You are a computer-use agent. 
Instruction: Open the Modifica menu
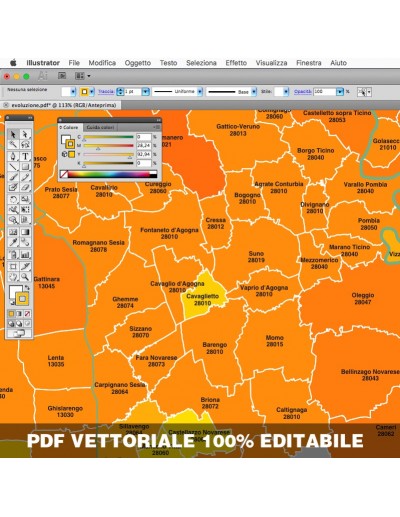[x=102, y=63]
